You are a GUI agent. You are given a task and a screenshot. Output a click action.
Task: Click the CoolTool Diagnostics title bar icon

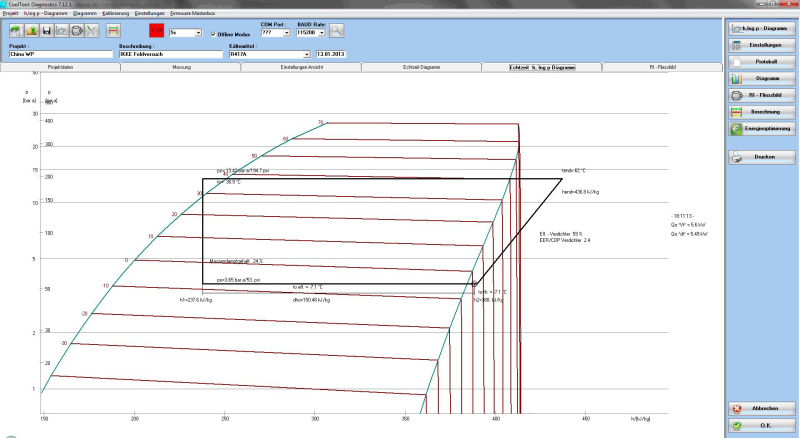[x=4, y=4]
